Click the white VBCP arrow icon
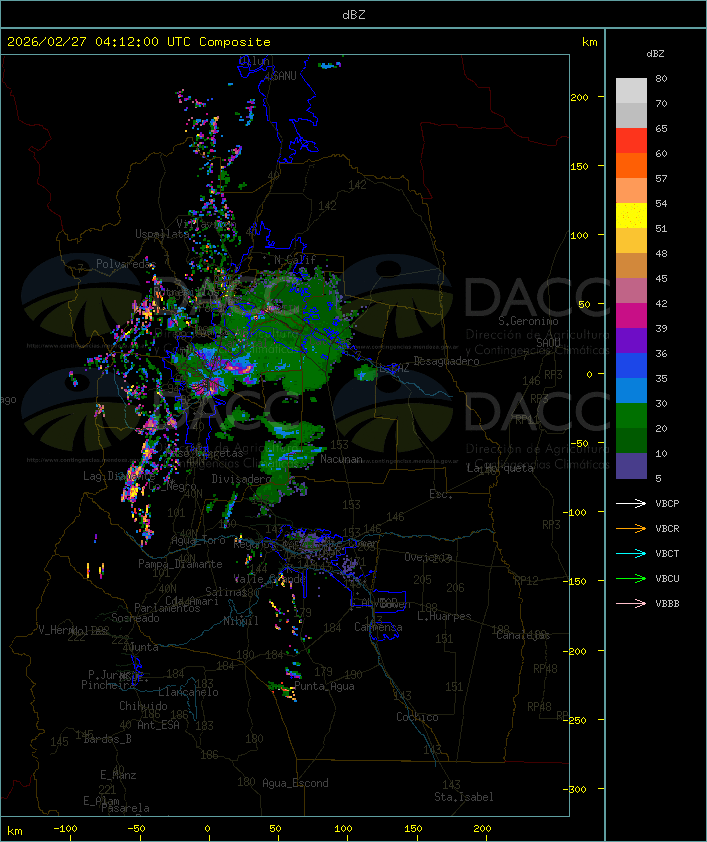Viewport: 707px width, 842px height. [x=631, y=503]
